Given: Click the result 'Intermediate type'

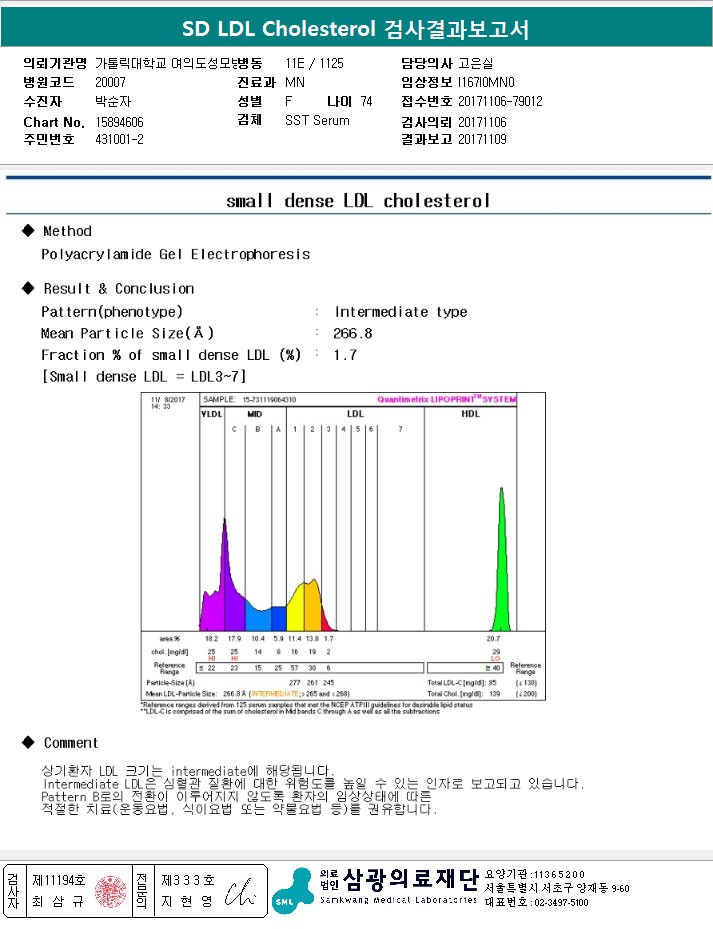Looking at the screenshot, I should [x=401, y=312].
